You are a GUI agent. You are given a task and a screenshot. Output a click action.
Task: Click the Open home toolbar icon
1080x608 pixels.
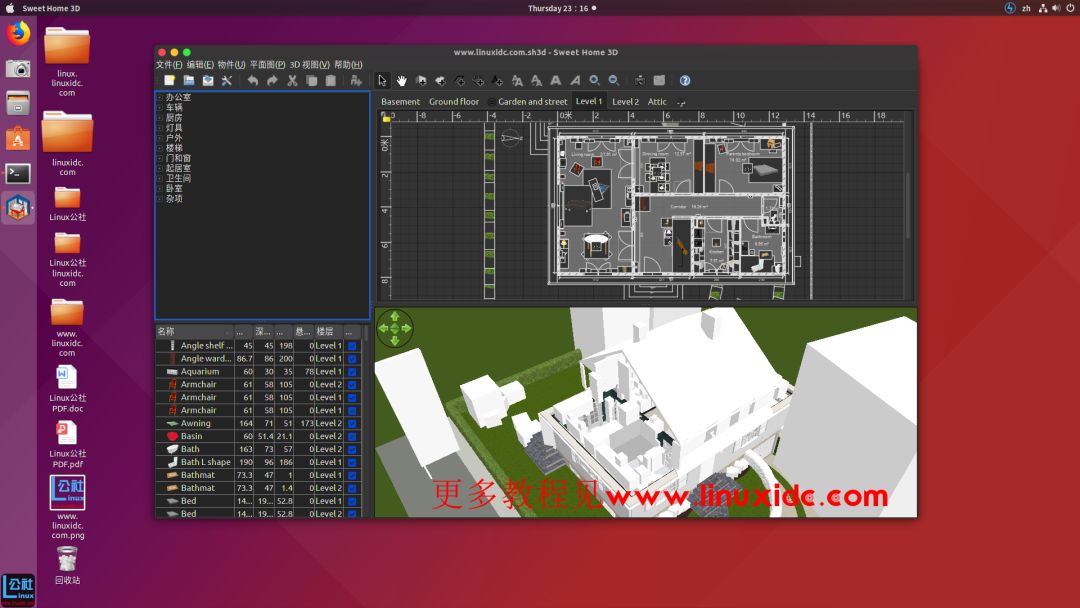pos(189,81)
